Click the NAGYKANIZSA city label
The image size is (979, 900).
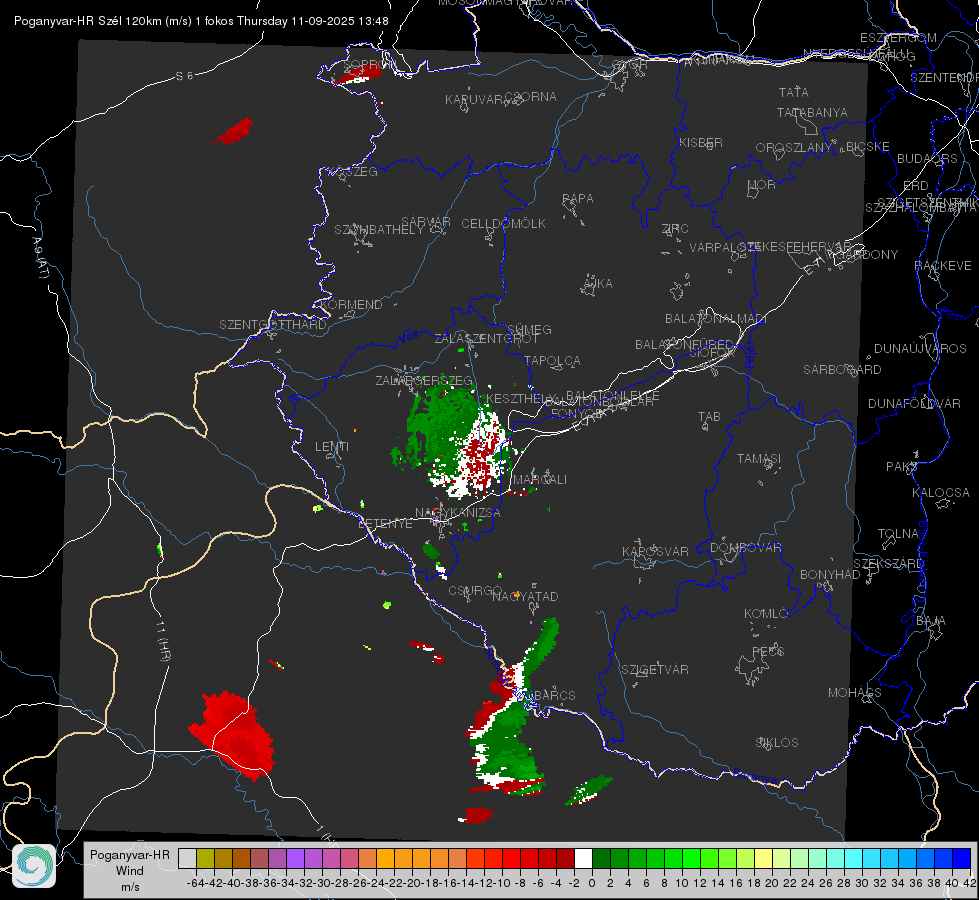pyautogui.click(x=458, y=513)
